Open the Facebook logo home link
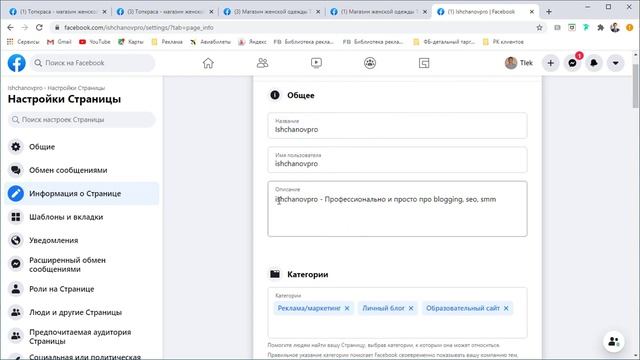This screenshot has width=640, height=360. [x=17, y=63]
